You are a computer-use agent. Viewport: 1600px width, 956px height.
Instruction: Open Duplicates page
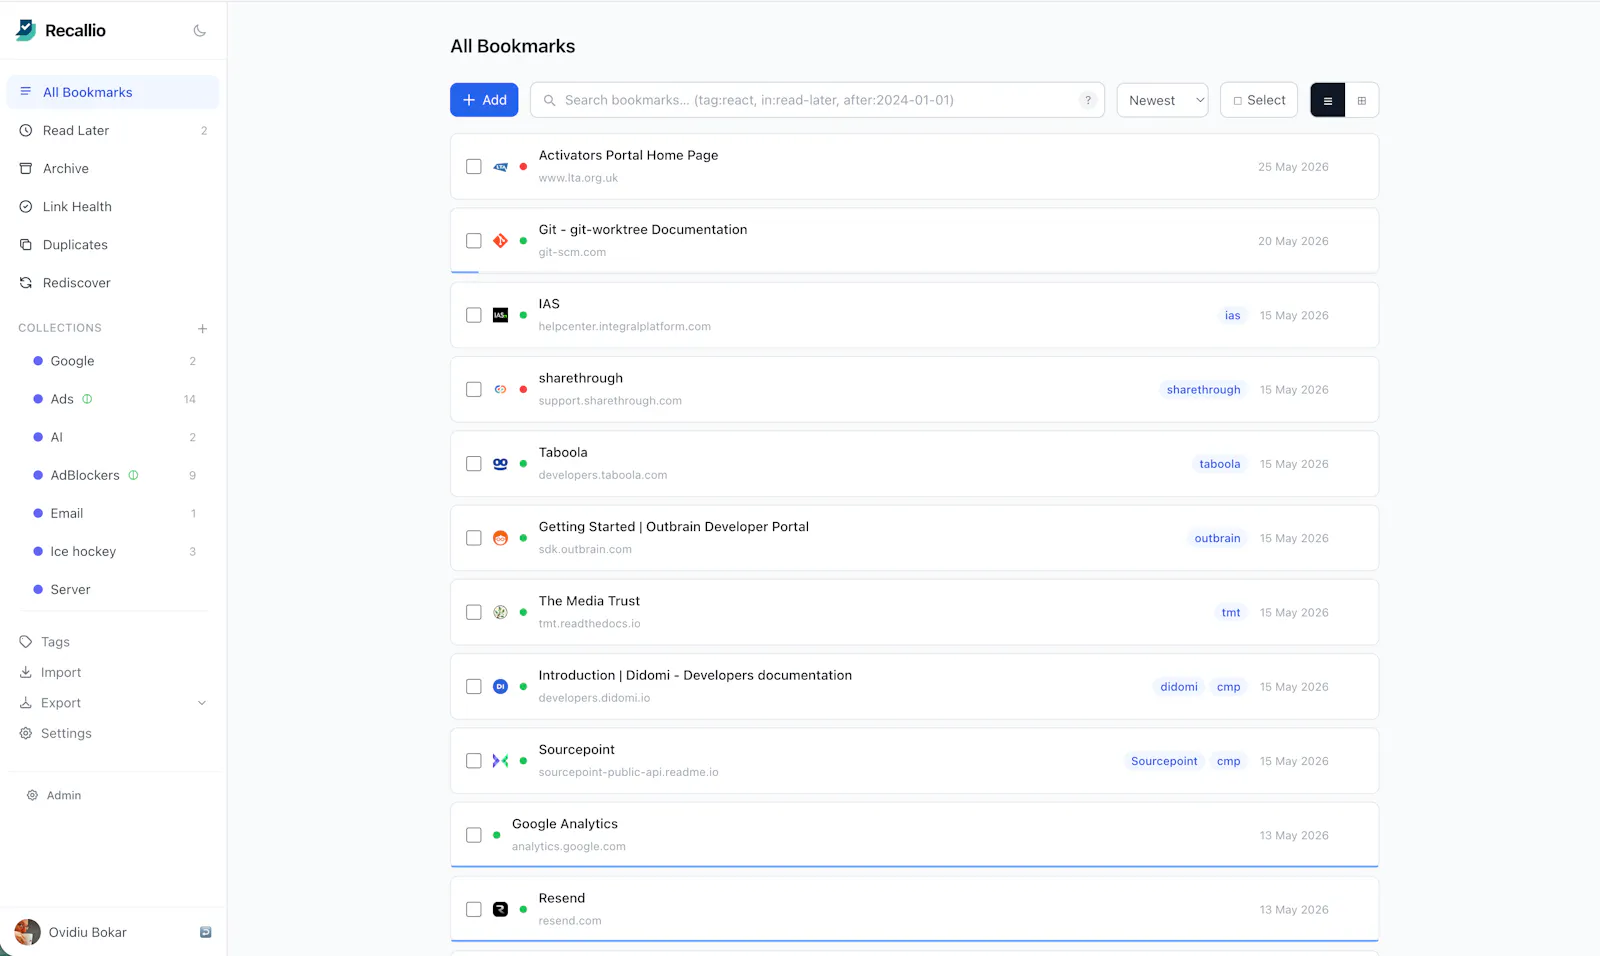click(113, 245)
